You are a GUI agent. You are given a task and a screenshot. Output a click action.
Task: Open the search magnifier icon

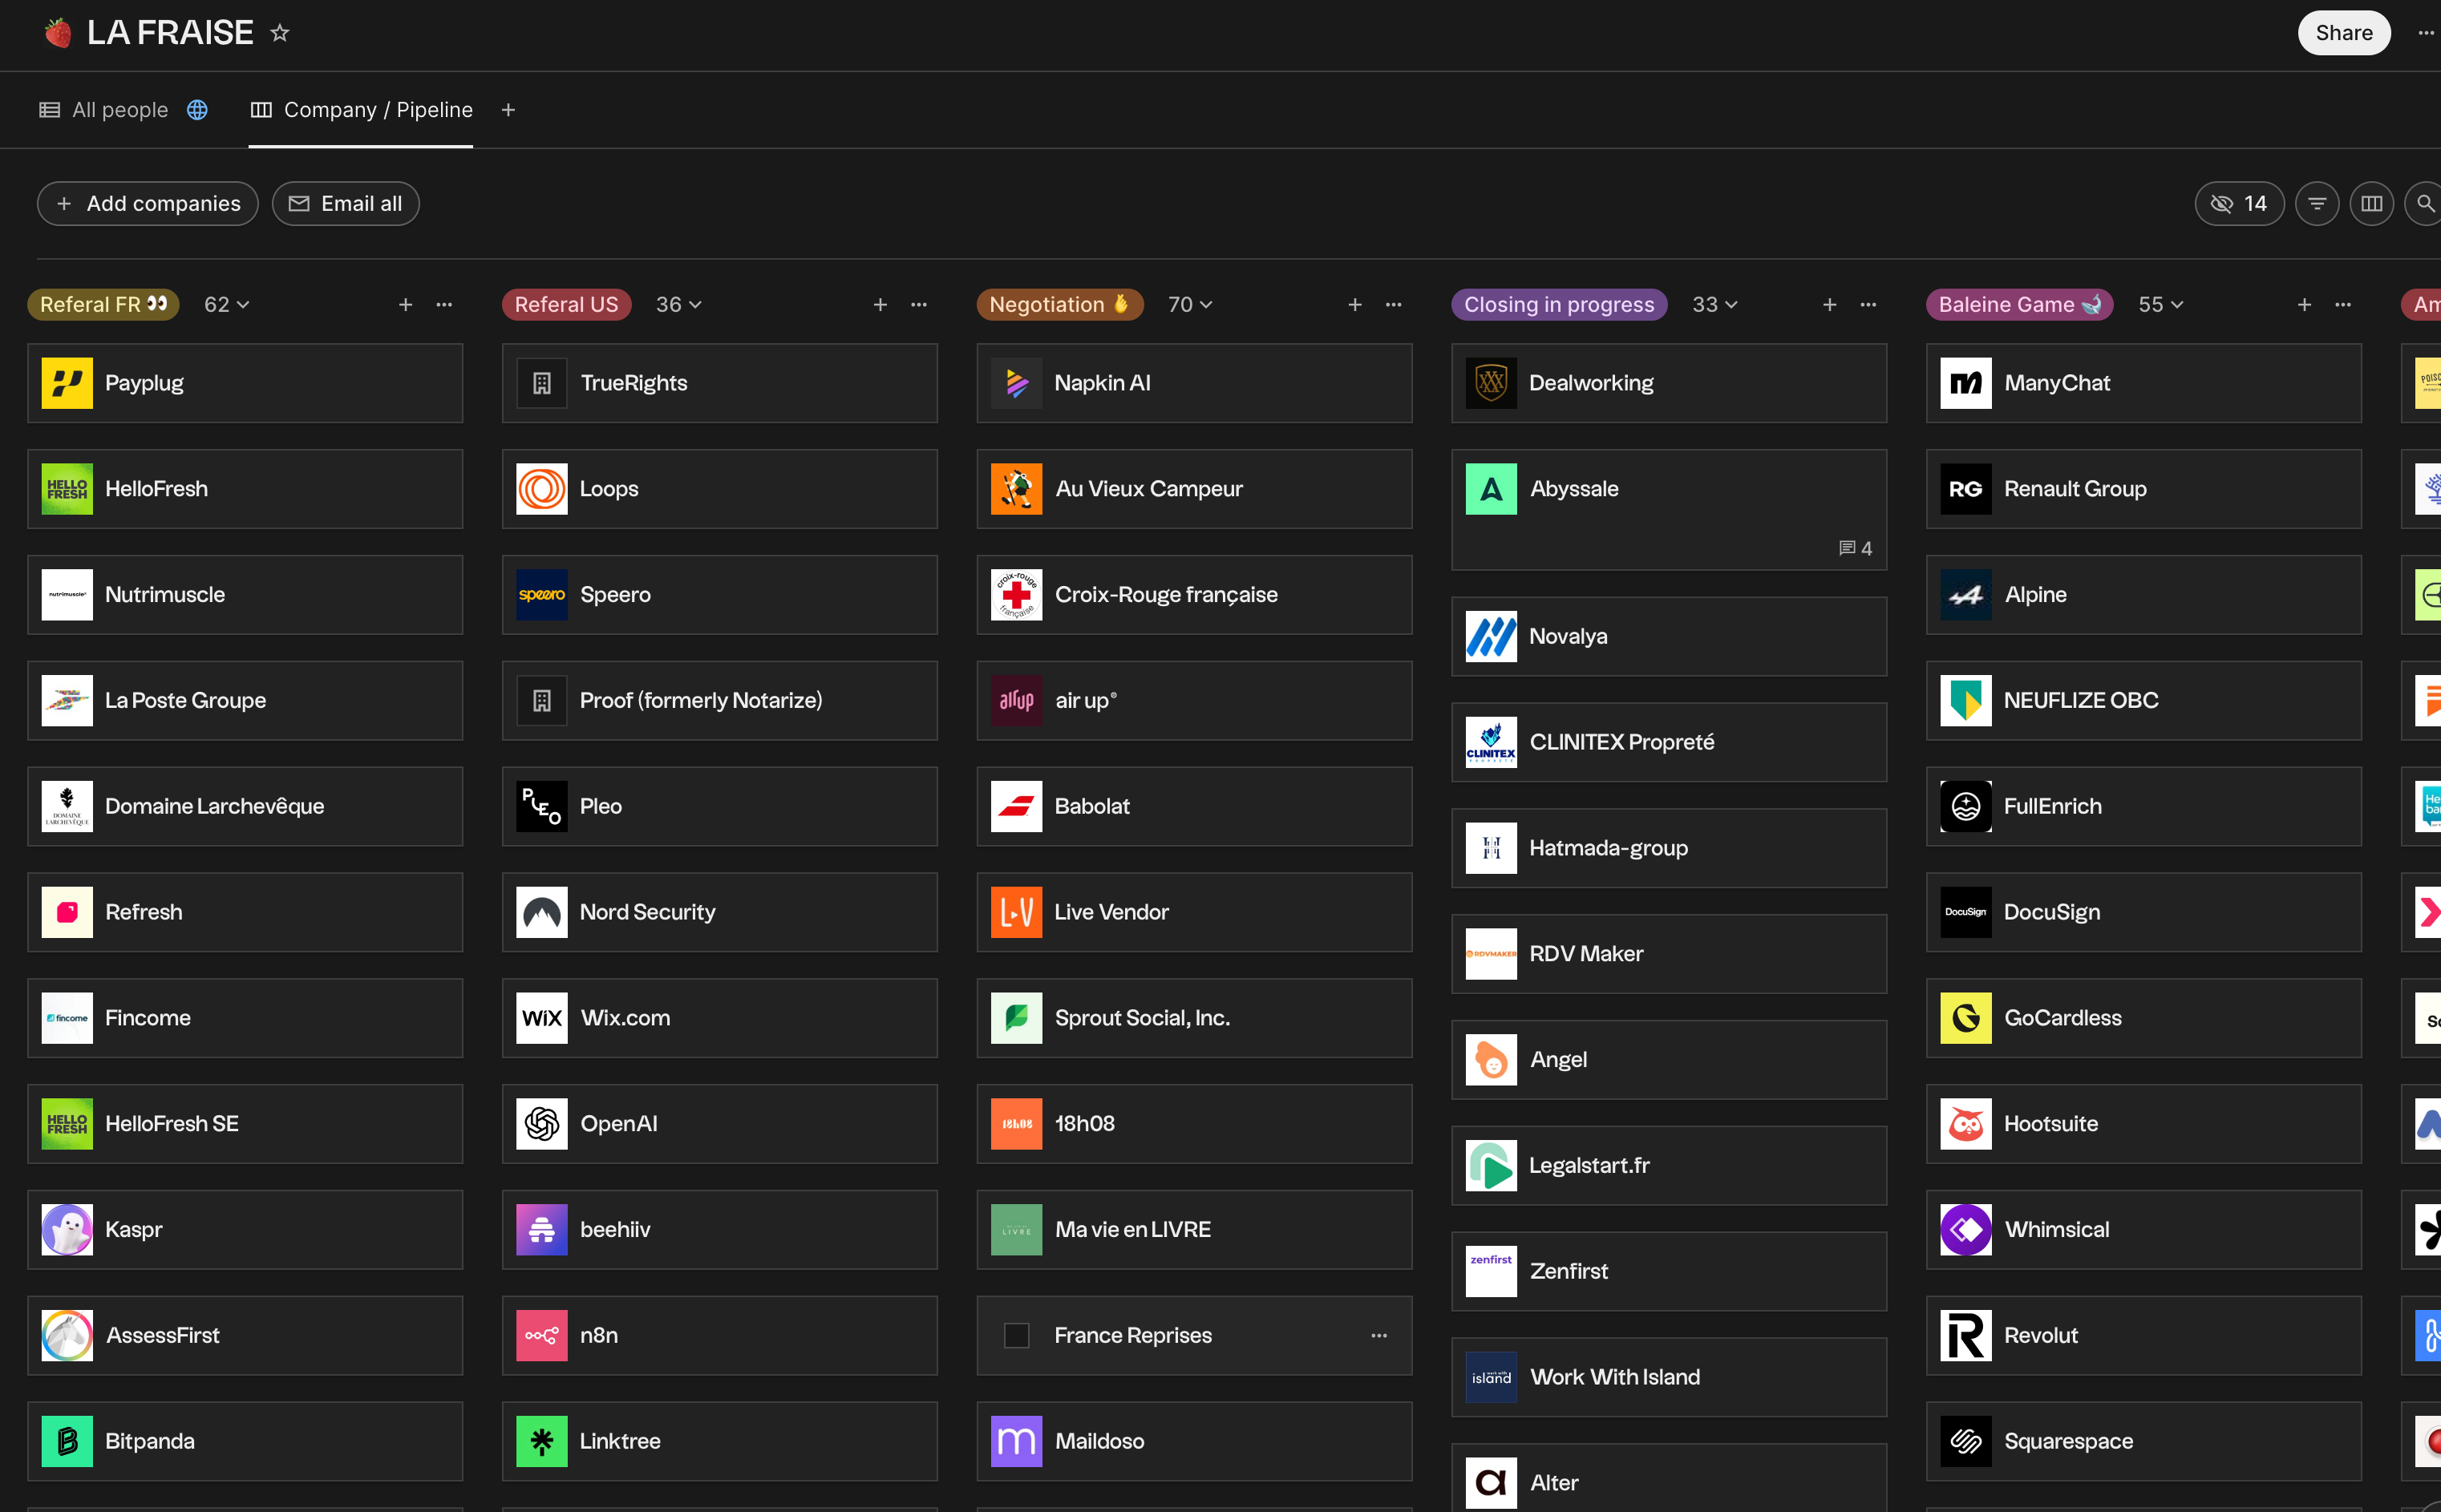click(2424, 204)
